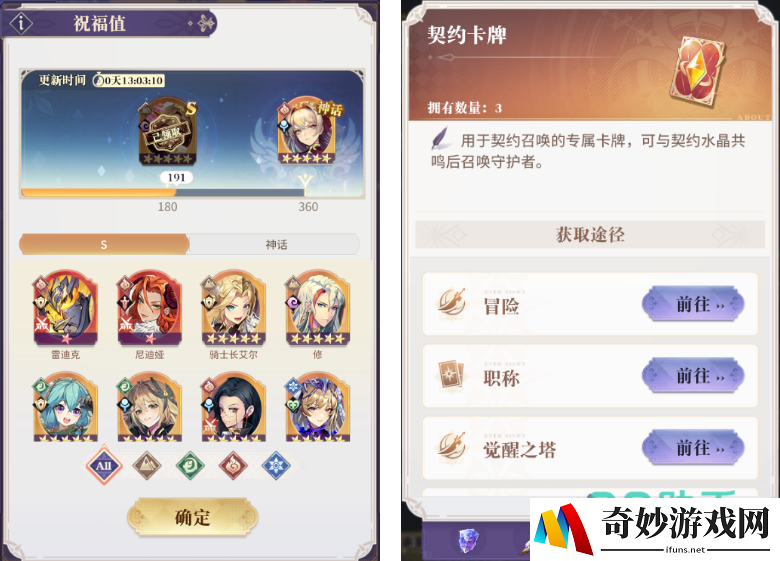Open the info icon beside 祝福值
The image size is (780, 561).
click(21, 23)
